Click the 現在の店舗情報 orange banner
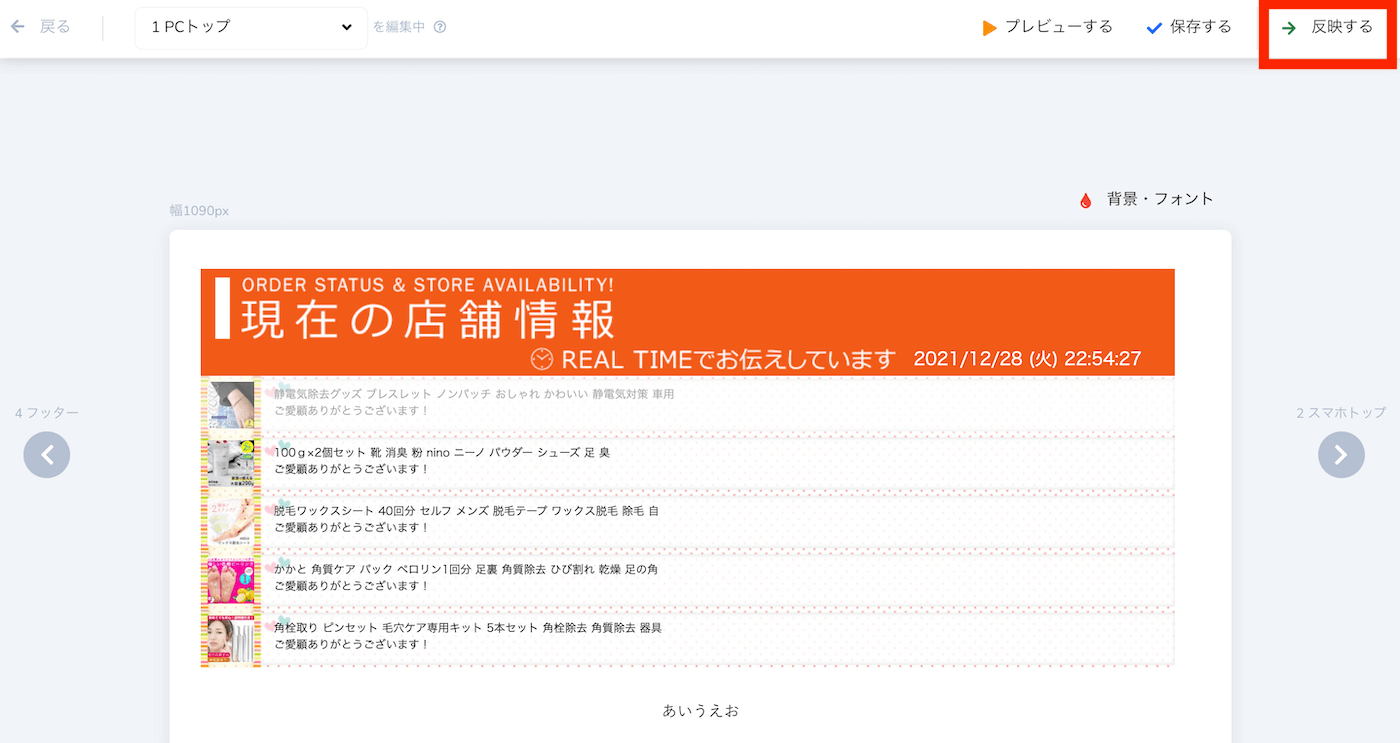 [687, 322]
